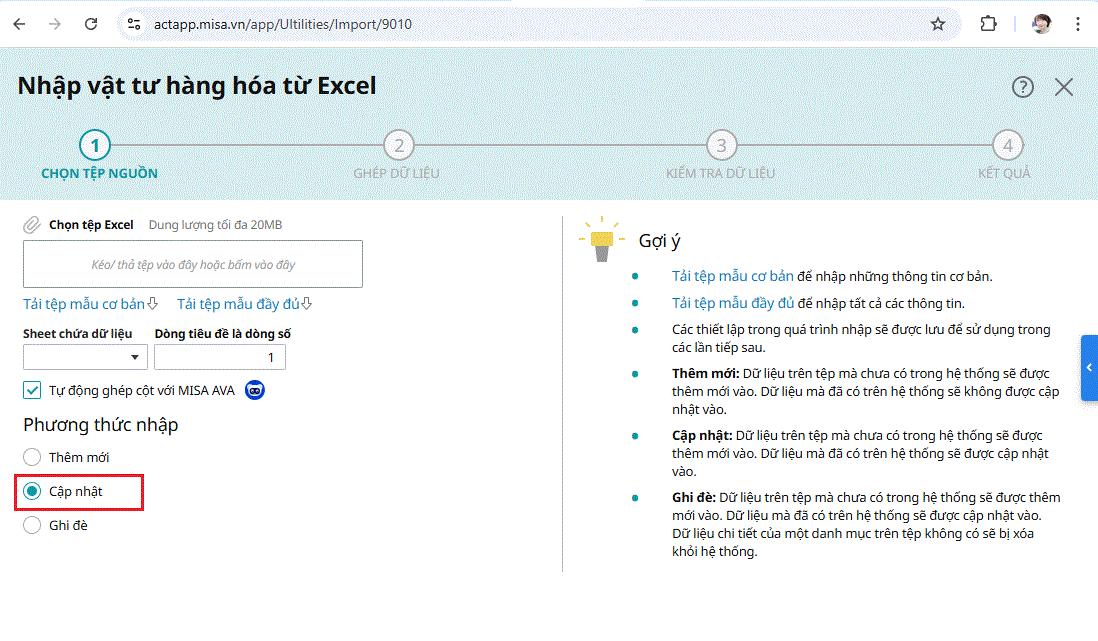The width and height of the screenshot is (1098, 641).
Task: Select step 2 Ghép dữ liệu
Action: (398, 146)
